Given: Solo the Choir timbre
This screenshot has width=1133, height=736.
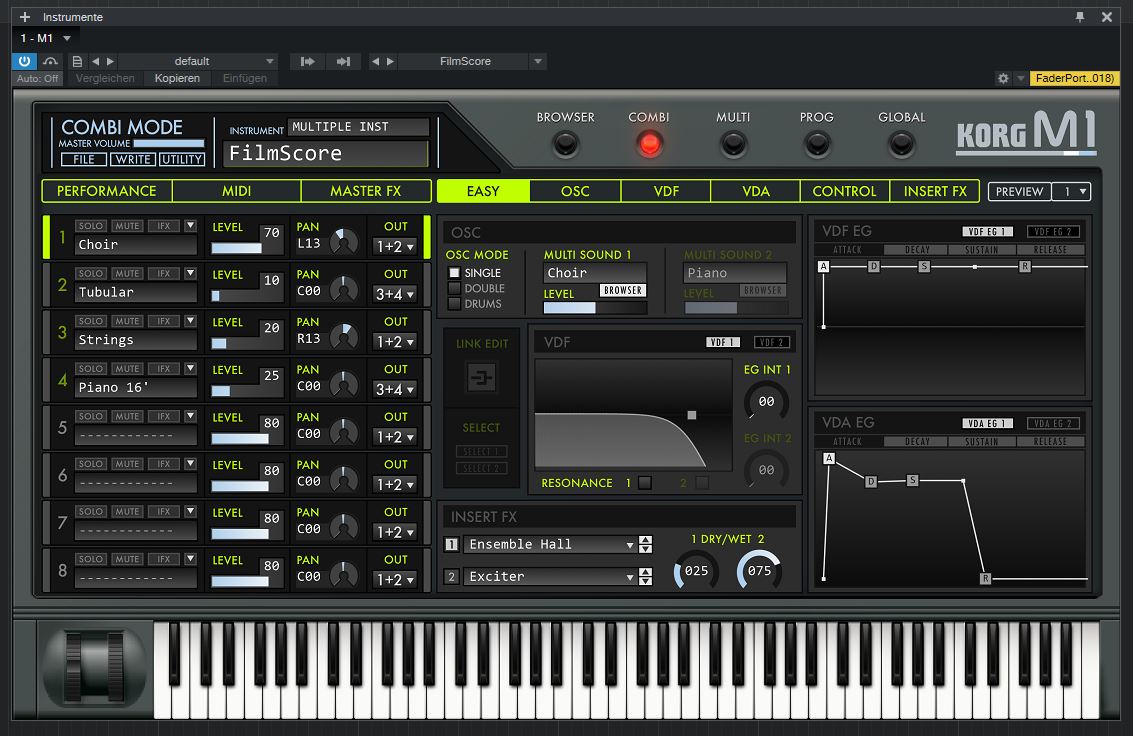Looking at the screenshot, I should pyautogui.click(x=91, y=226).
